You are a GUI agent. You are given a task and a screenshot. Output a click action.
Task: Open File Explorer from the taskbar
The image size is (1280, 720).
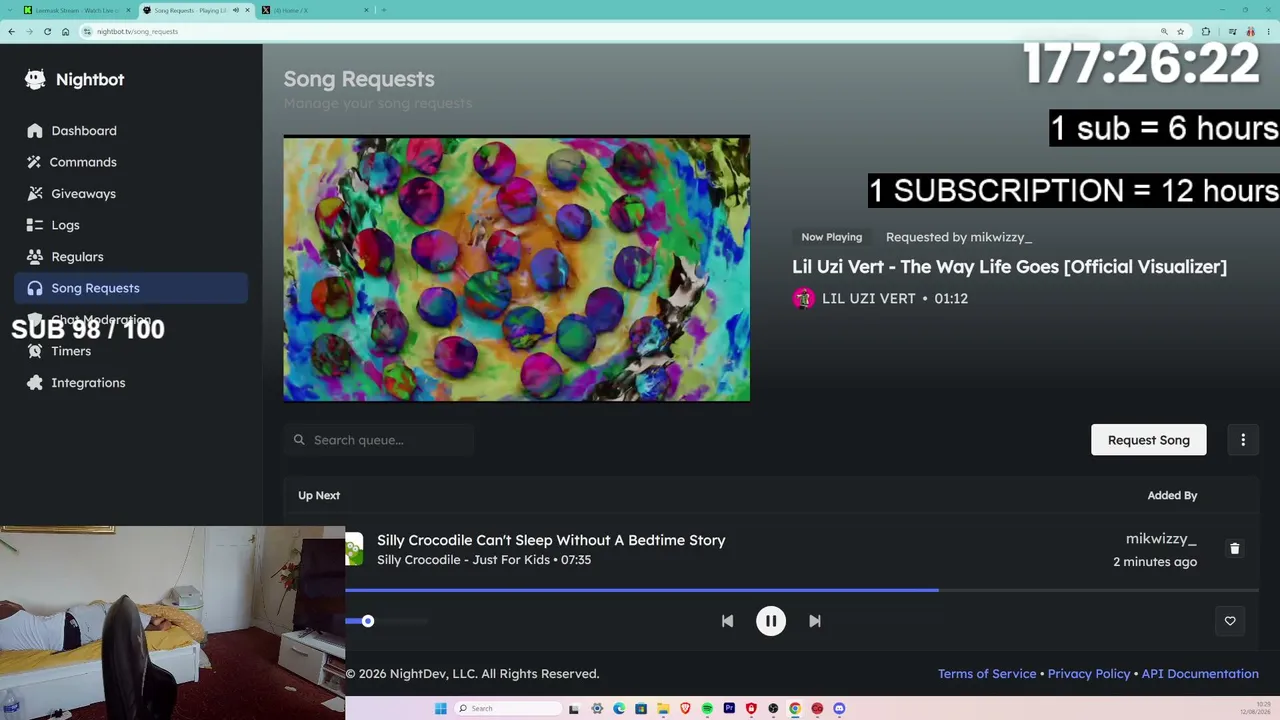[663, 709]
